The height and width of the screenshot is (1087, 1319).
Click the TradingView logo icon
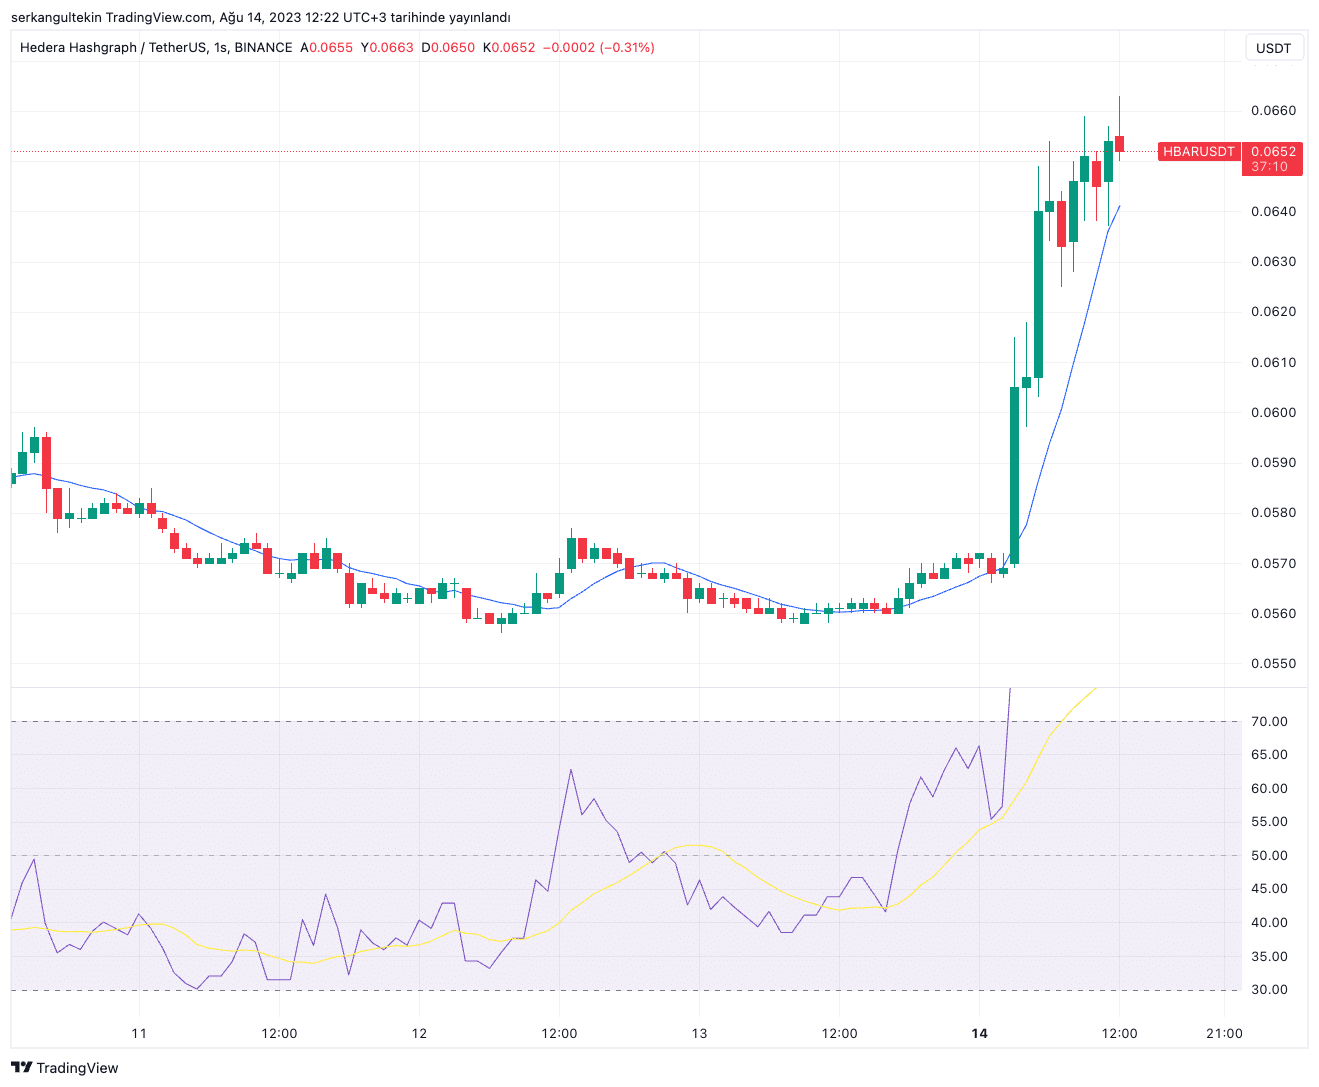(x=21, y=1067)
